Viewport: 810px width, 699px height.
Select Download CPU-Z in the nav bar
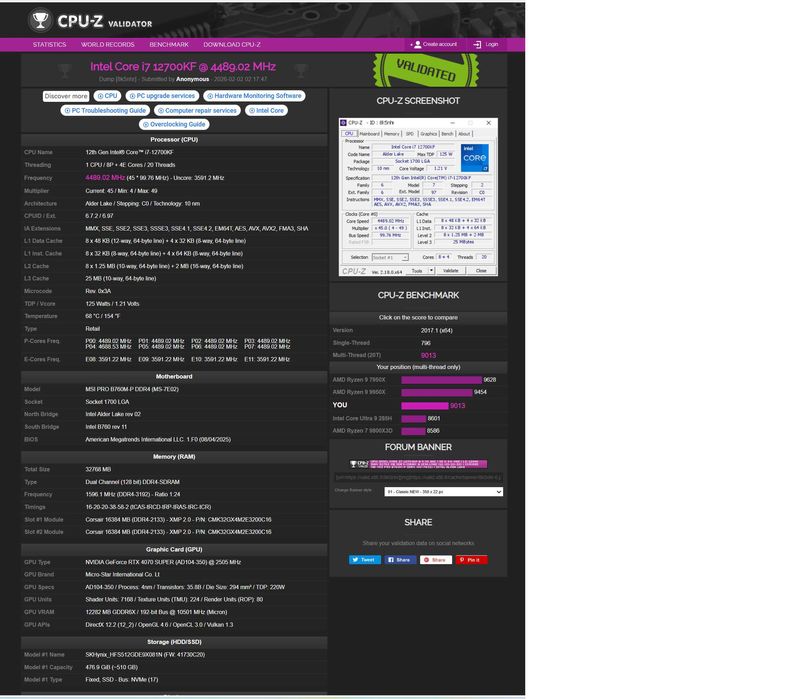point(232,44)
